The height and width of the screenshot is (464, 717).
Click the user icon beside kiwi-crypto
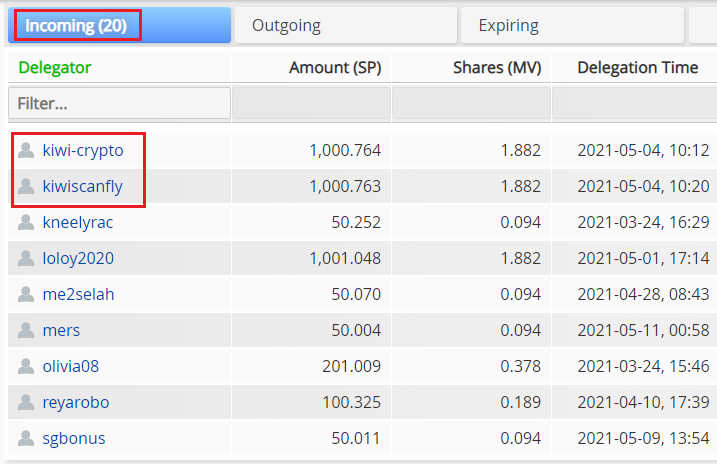26,150
